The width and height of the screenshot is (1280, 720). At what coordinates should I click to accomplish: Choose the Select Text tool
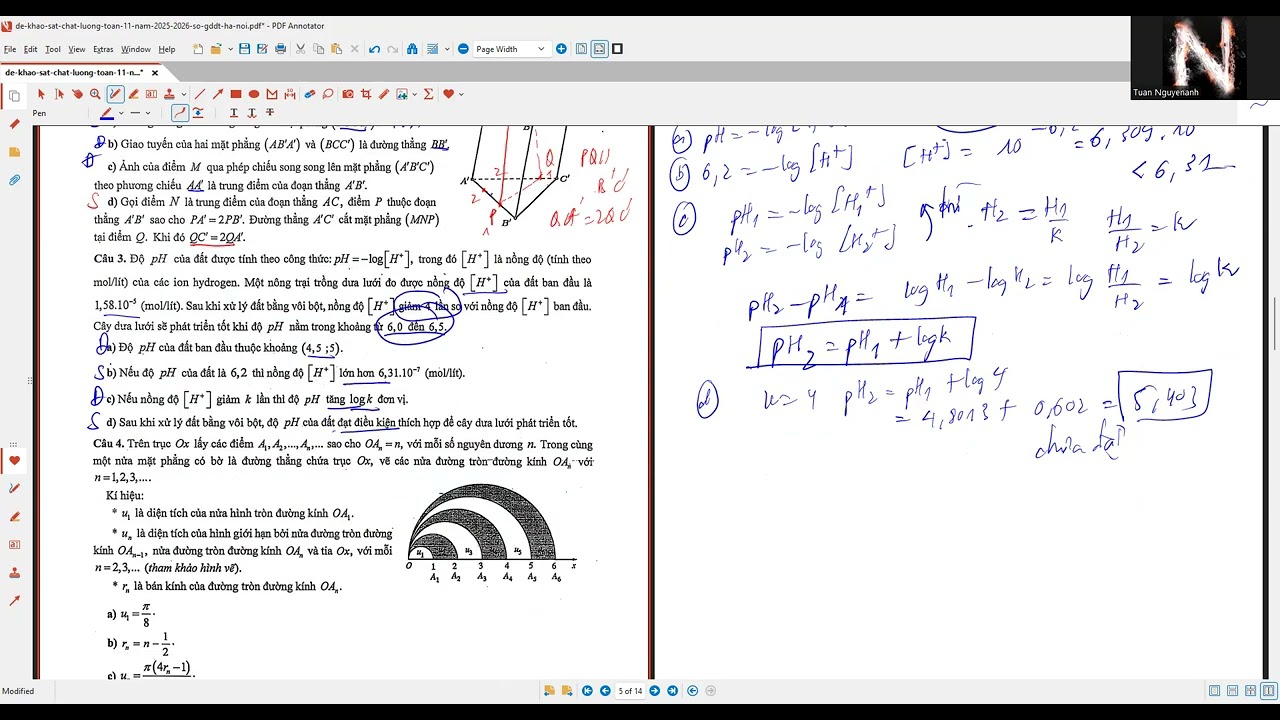(59, 94)
